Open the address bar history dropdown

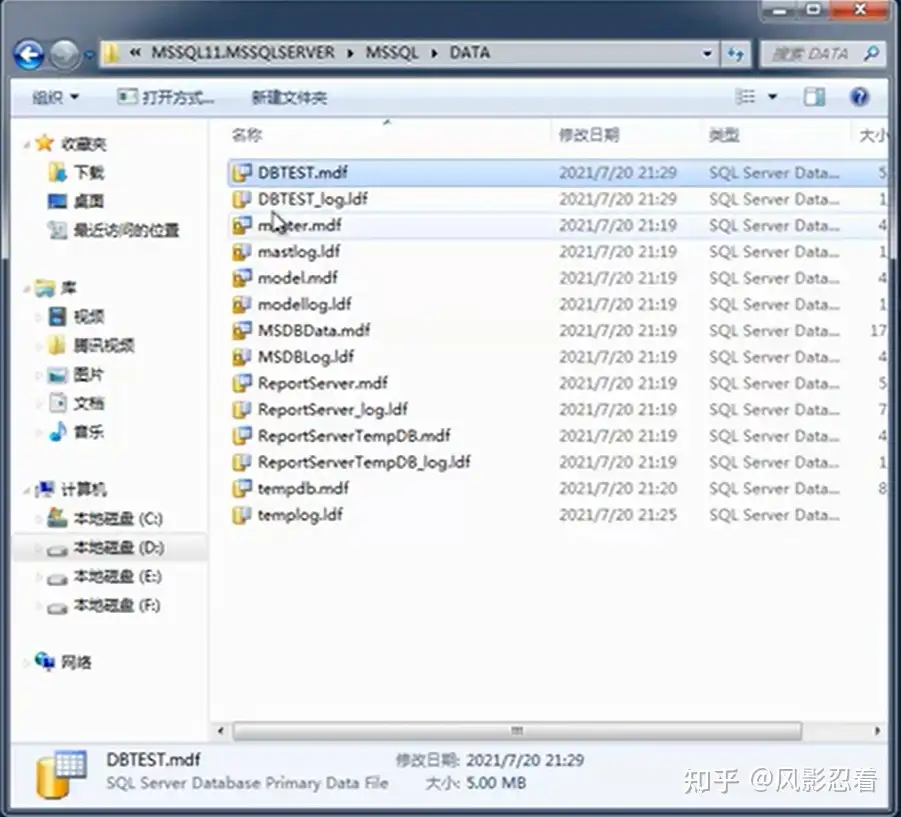pos(707,53)
